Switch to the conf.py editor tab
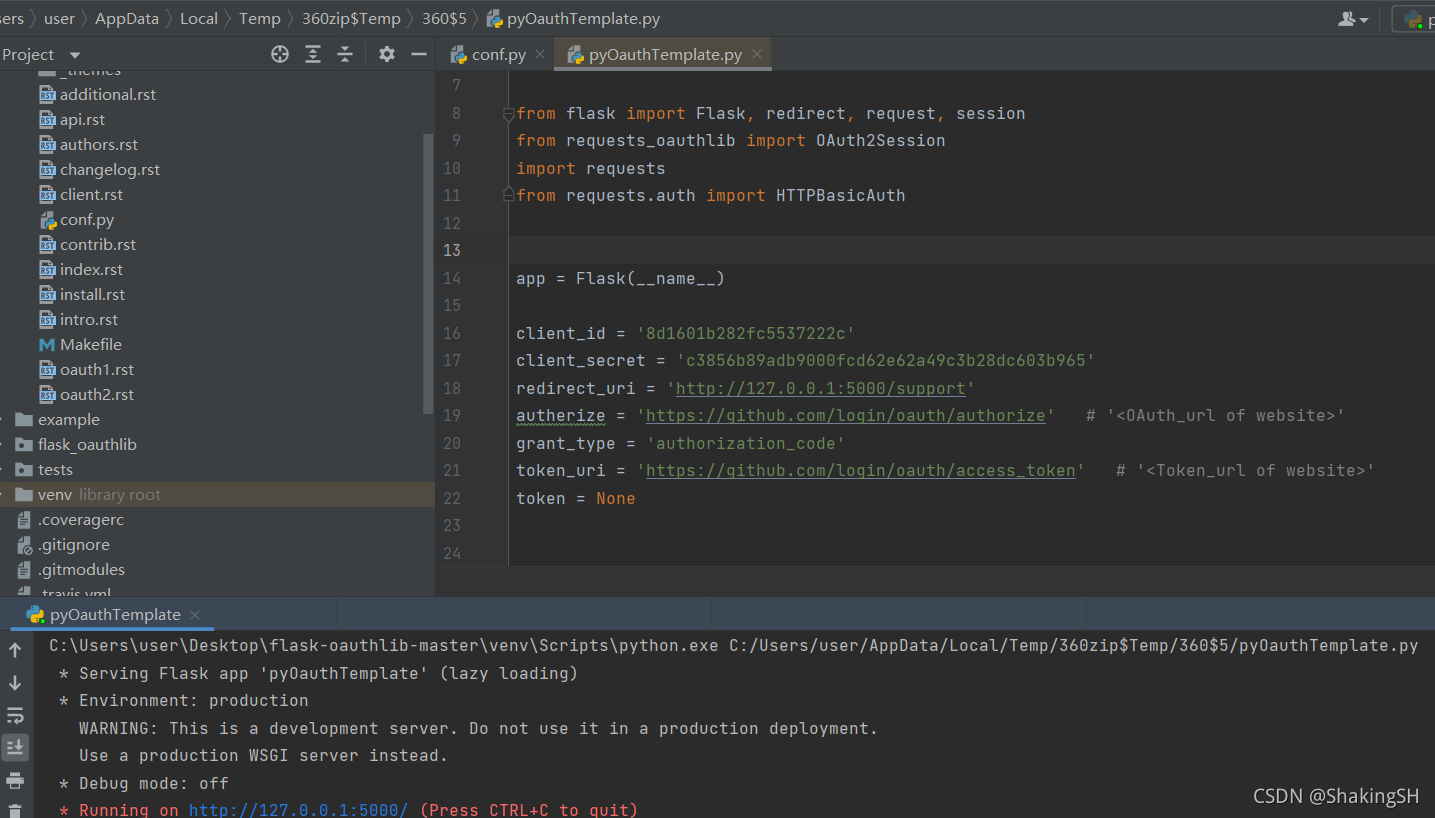1435x818 pixels. click(499, 54)
